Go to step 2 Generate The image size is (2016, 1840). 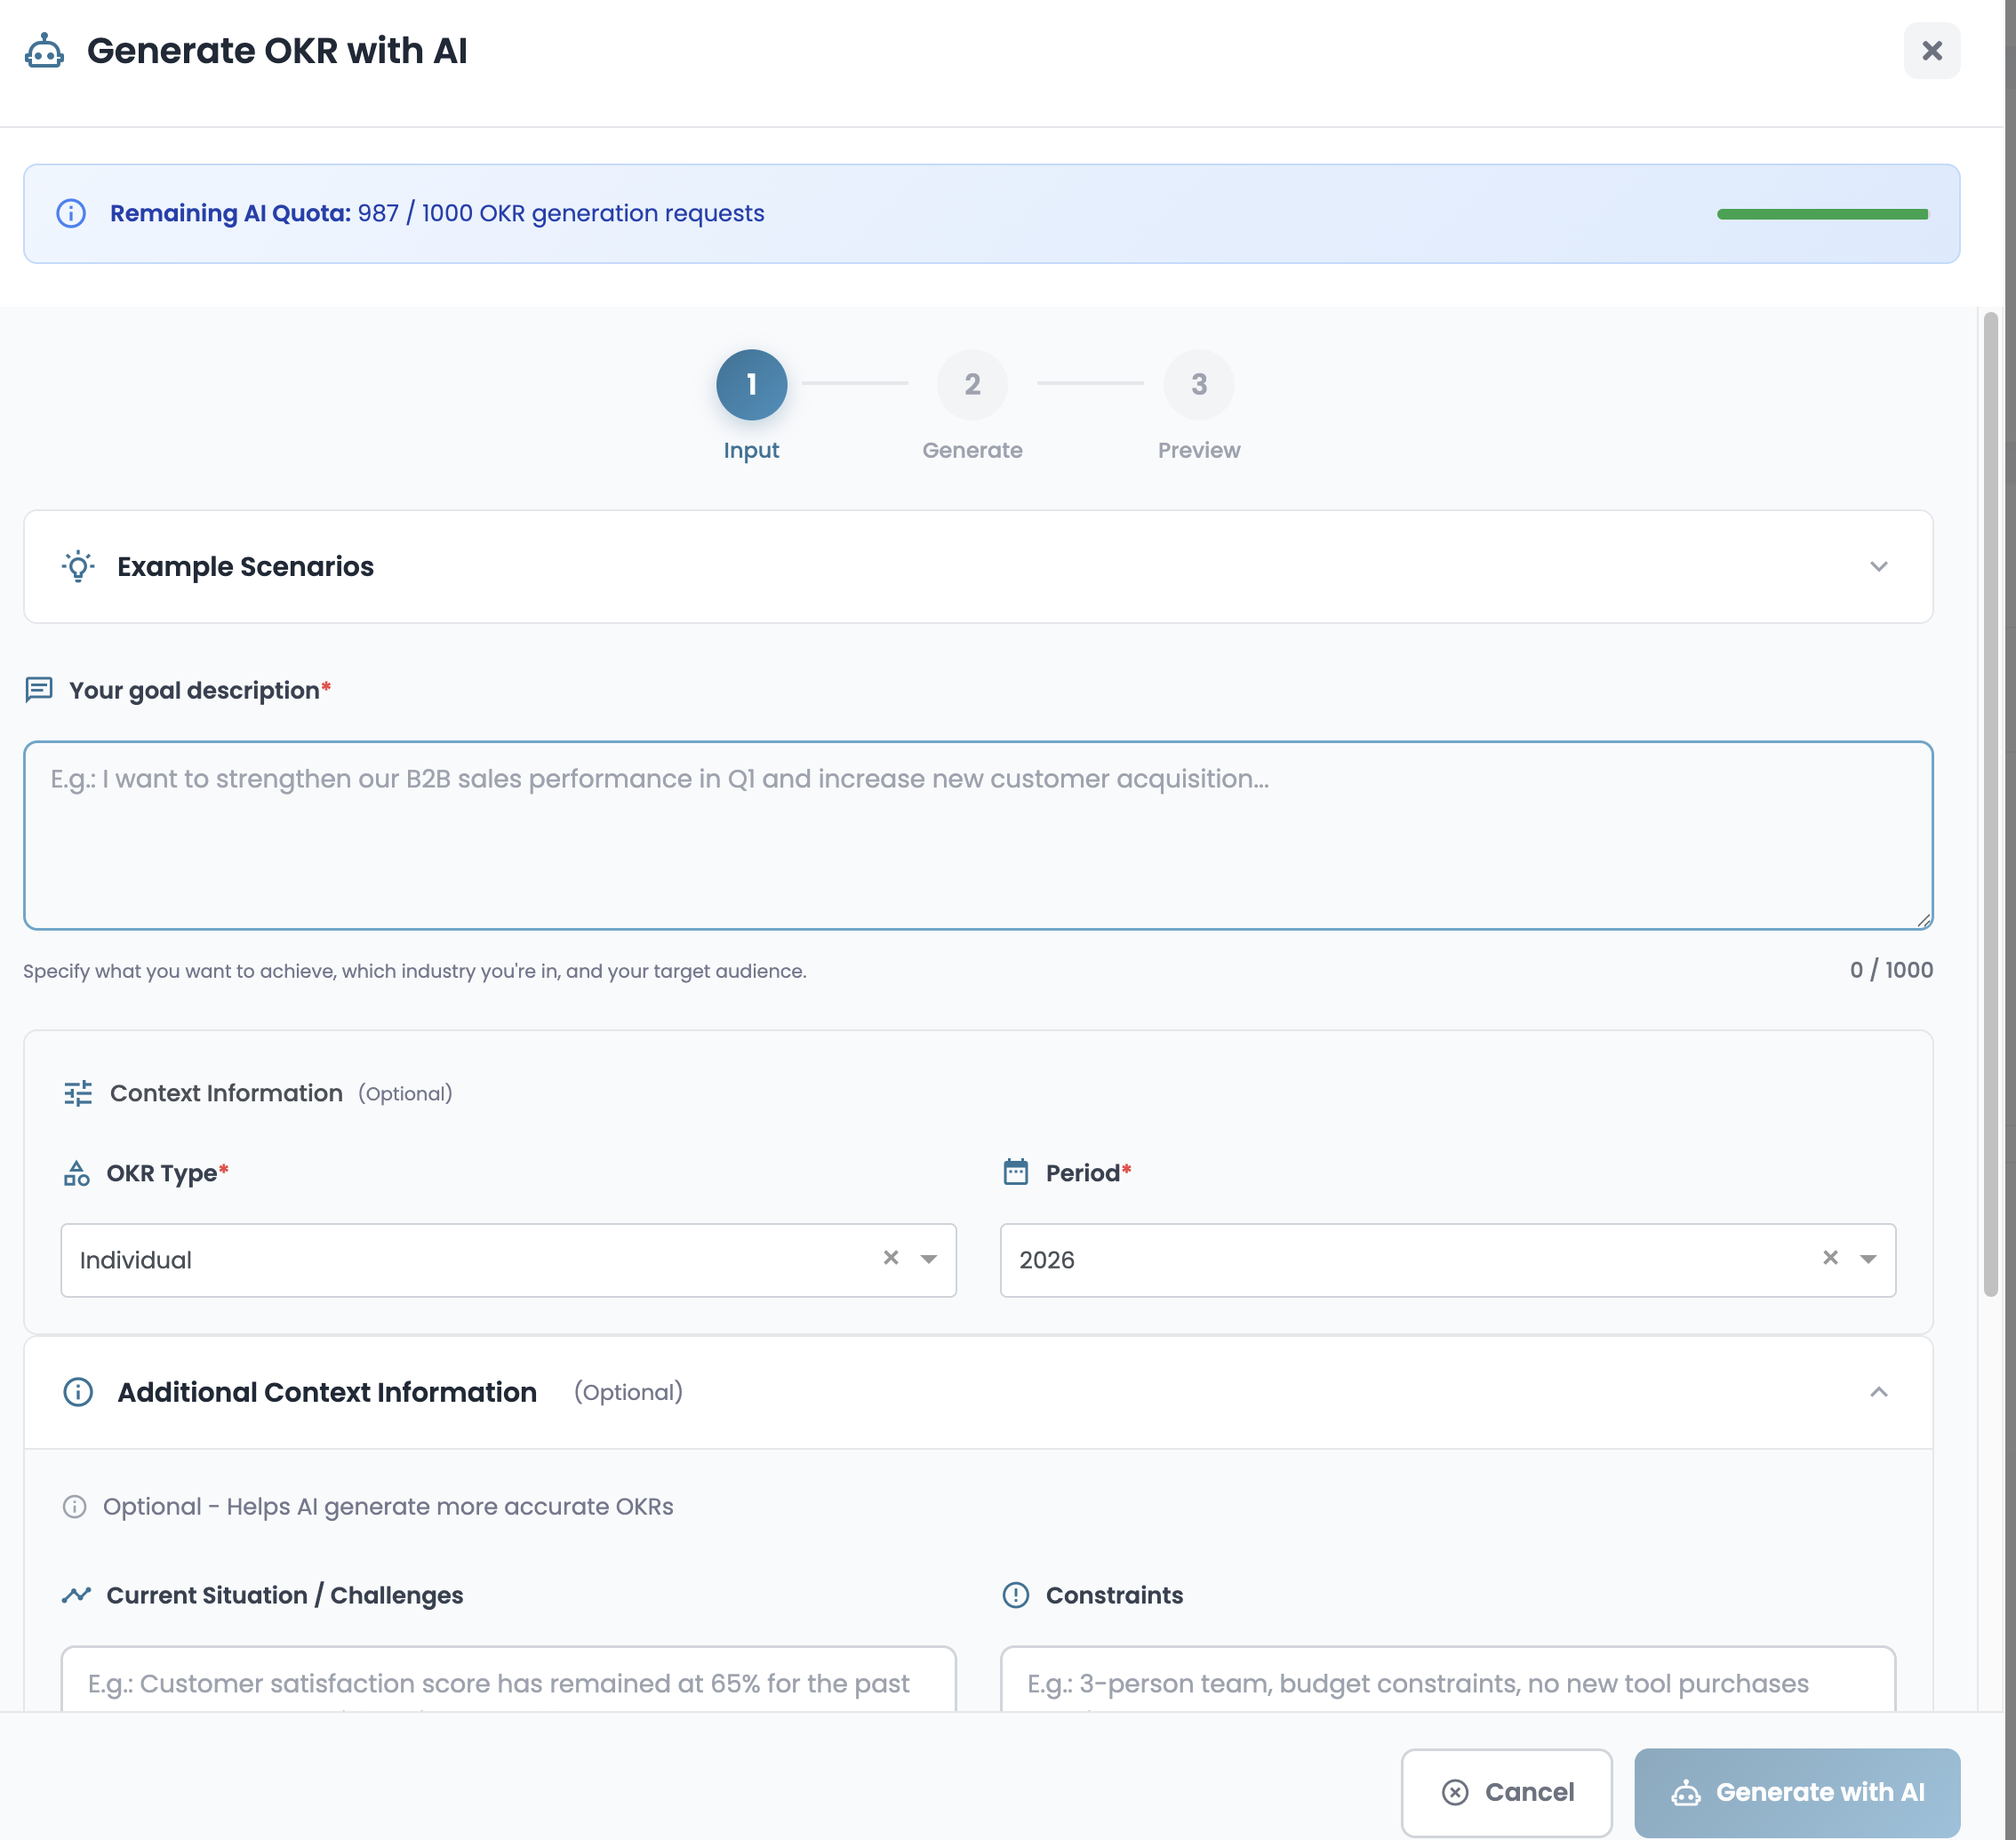coord(971,385)
